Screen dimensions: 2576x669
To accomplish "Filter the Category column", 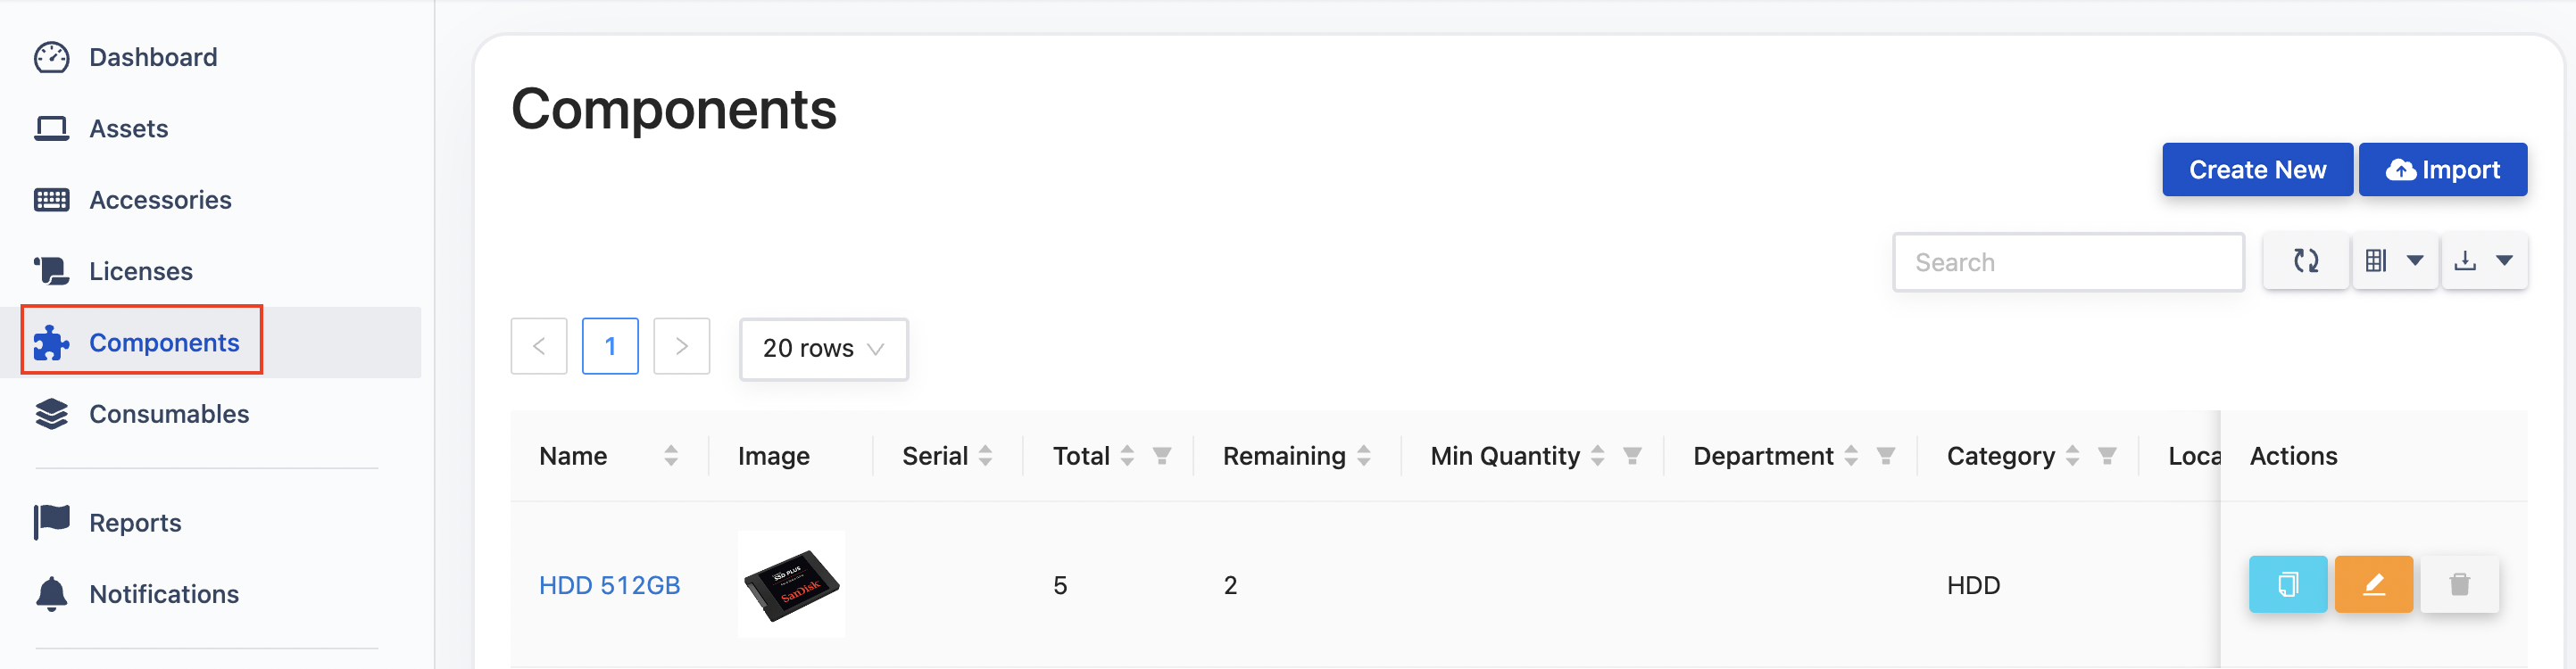I will [x=2106, y=456].
